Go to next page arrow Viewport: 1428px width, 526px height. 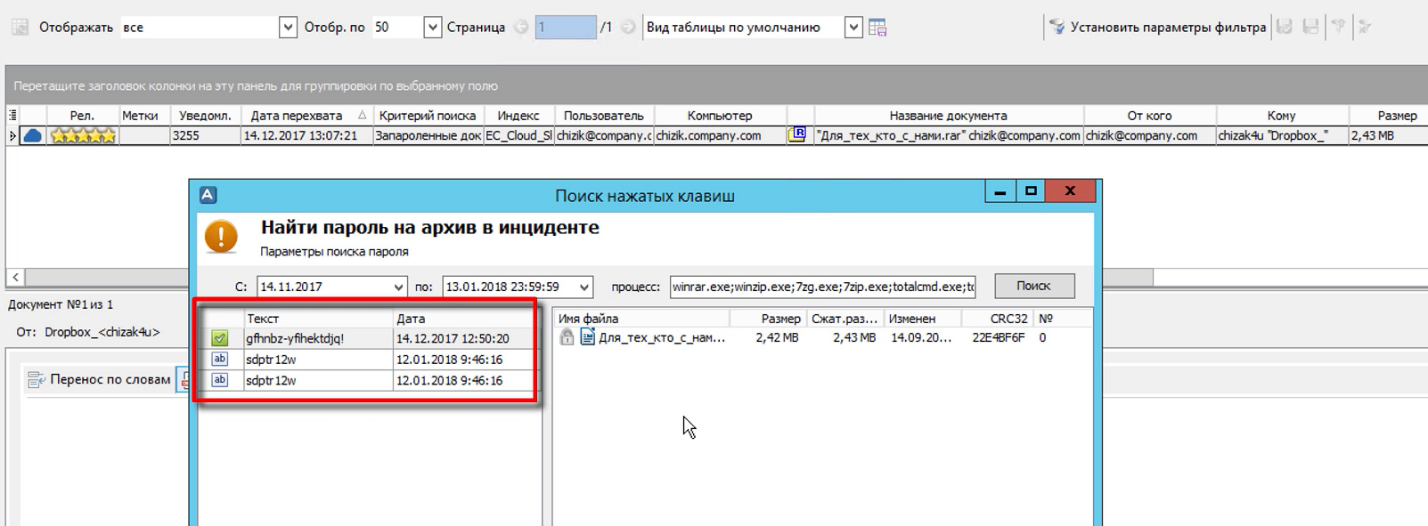627,28
